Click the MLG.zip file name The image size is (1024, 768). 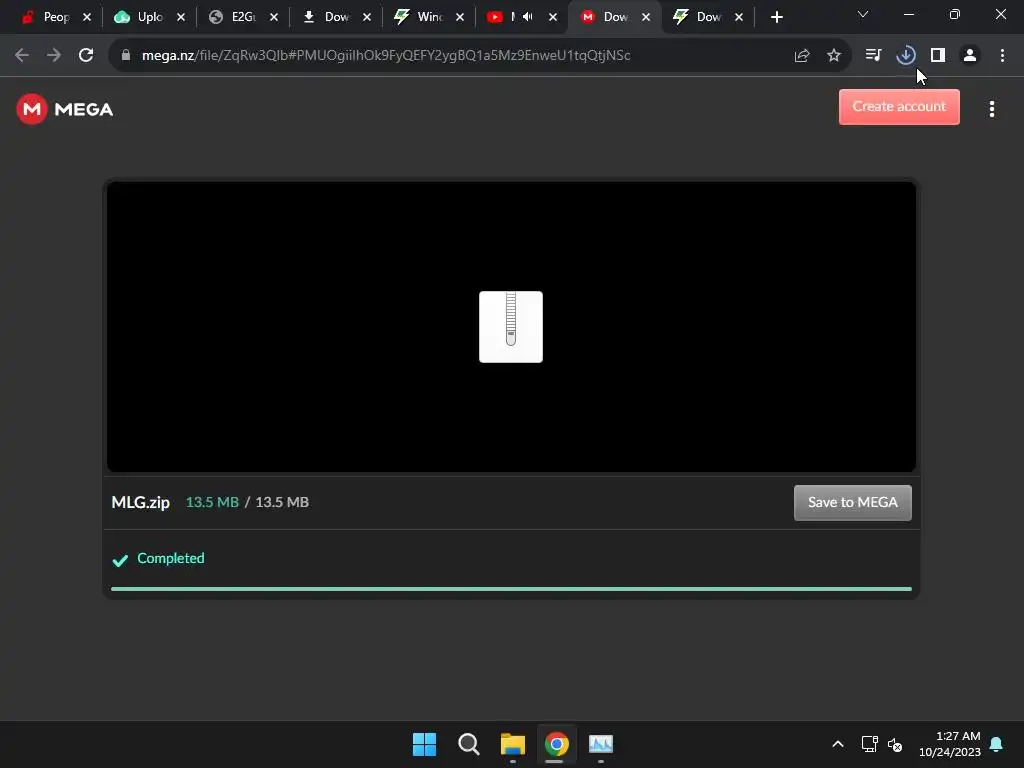140,502
